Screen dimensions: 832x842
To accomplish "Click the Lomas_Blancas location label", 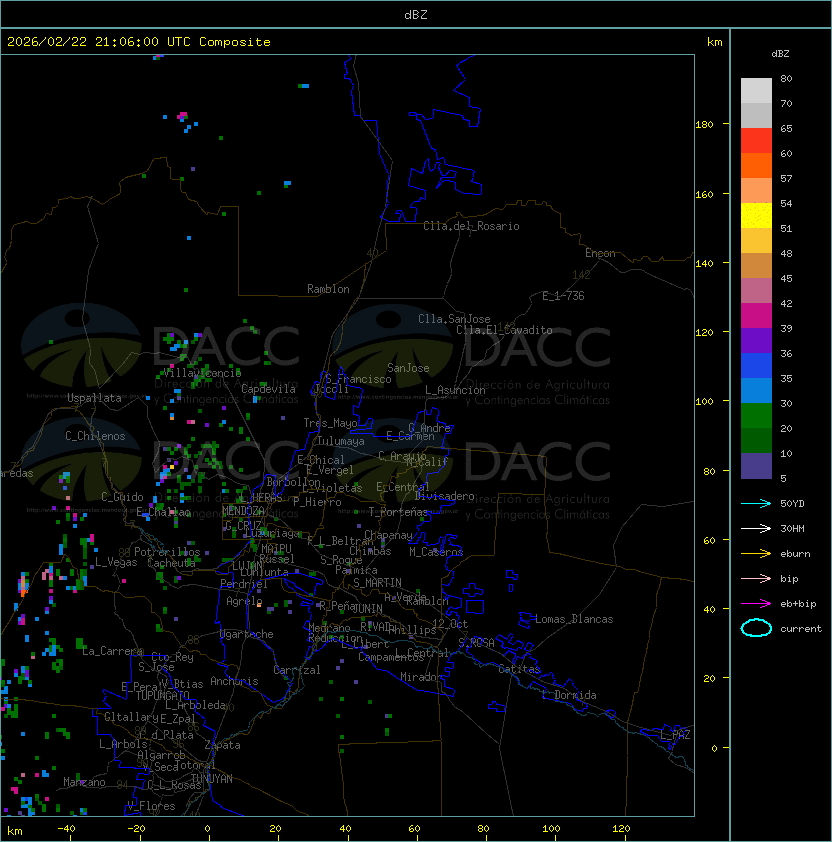I will coord(574,619).
